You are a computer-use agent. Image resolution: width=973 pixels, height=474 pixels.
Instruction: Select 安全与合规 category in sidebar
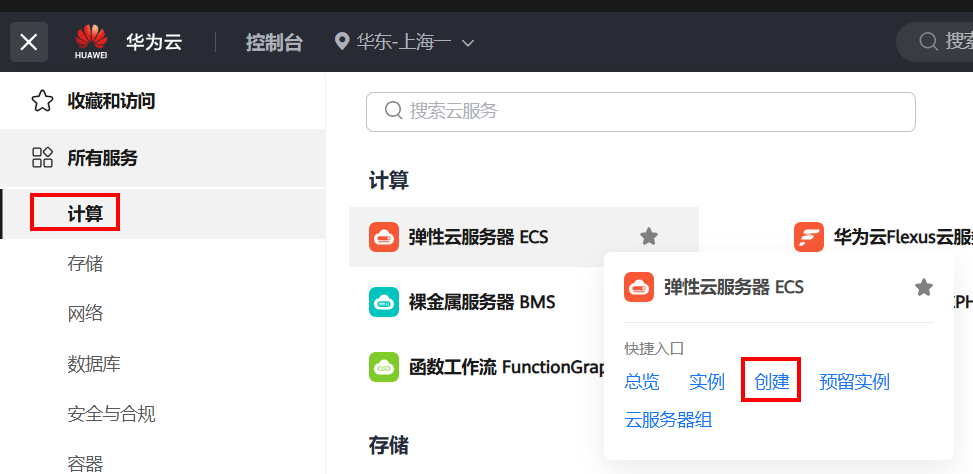point(111,413)
